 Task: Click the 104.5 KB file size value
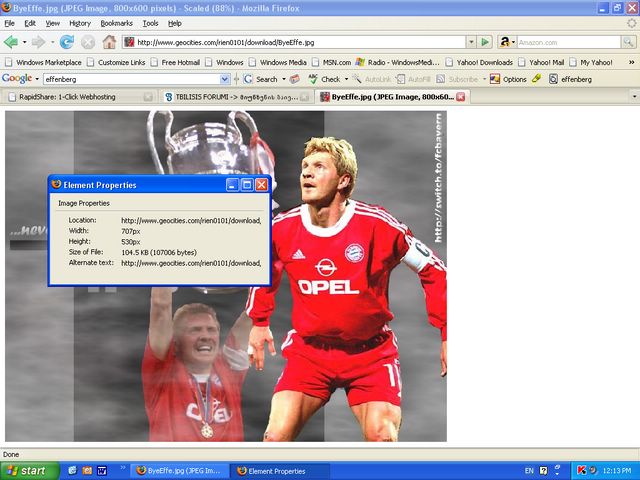(159, 253)
